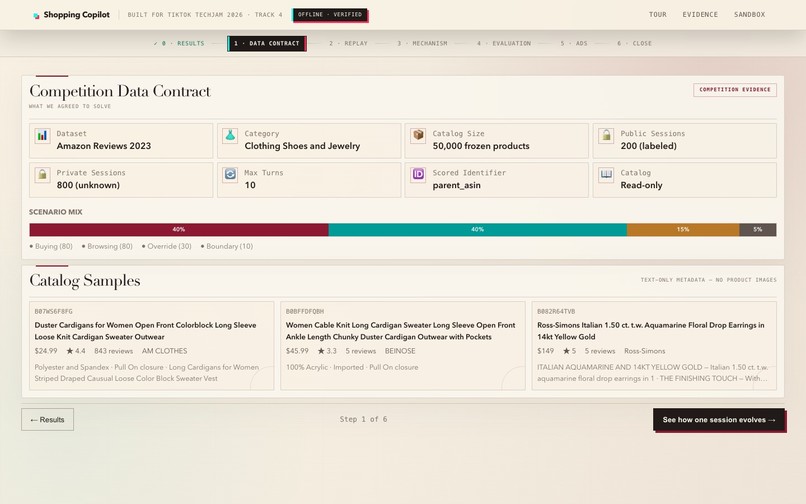The height and width of the screenshot is (504, 806).
Task: Click the 800 (unknown) value
Action: point(88,185)
